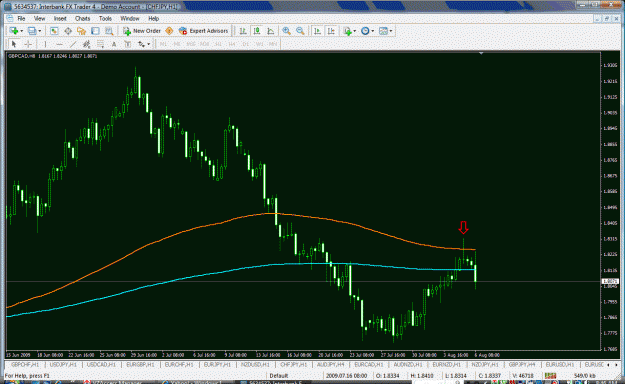Image resolution: width=625 pixels, height=384 pixels.
Task: Expand the arrows tool dropdown
Action: coord(148,44)
